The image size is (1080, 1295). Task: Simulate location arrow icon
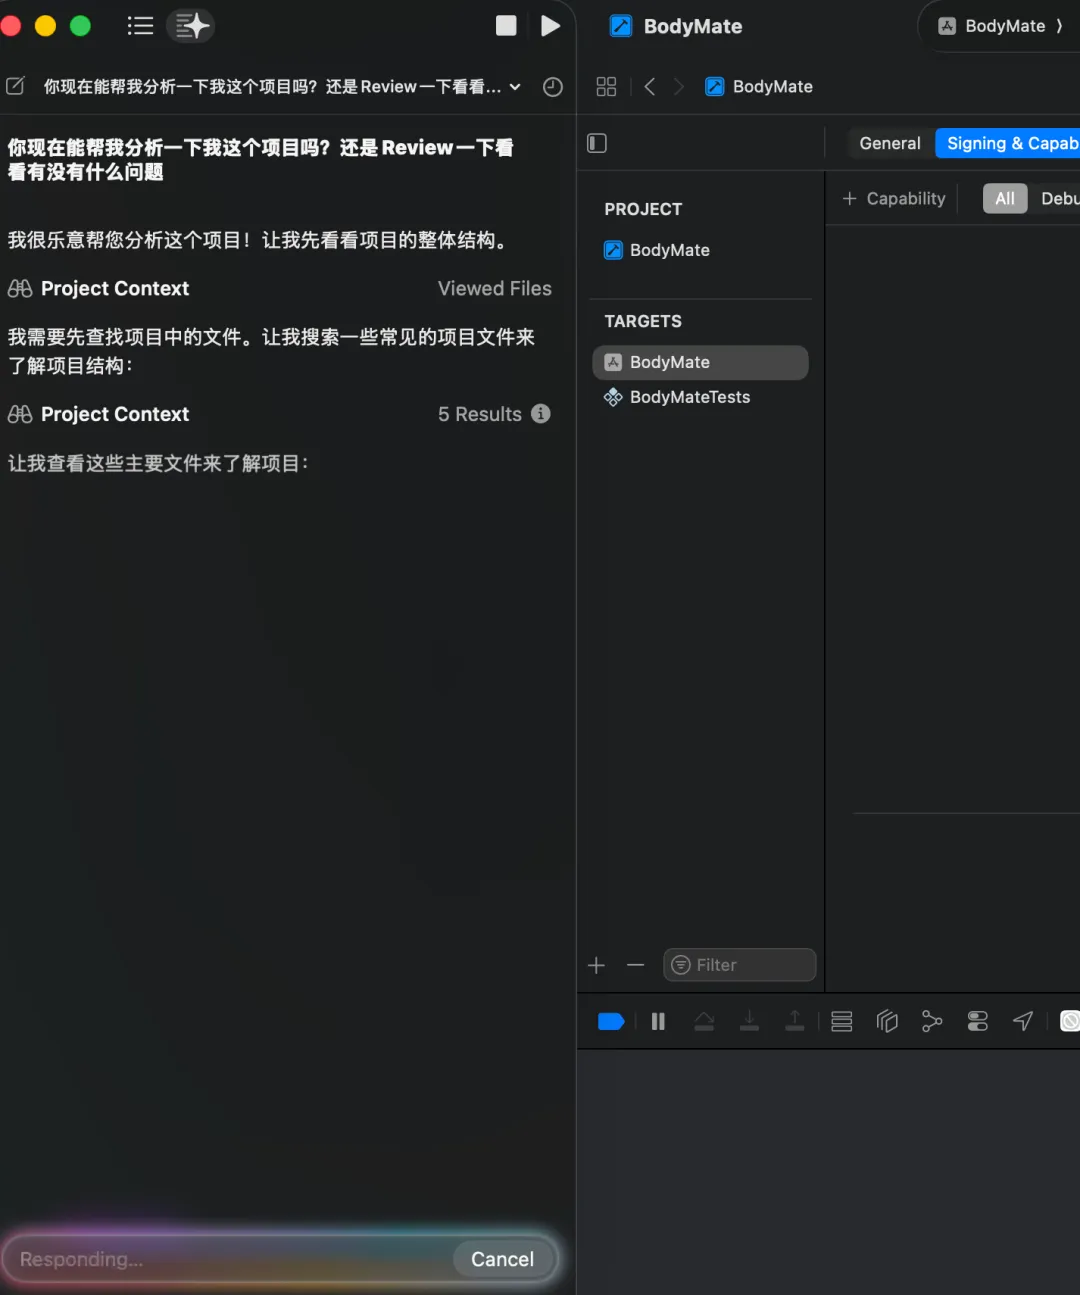pos(1023,1021)
